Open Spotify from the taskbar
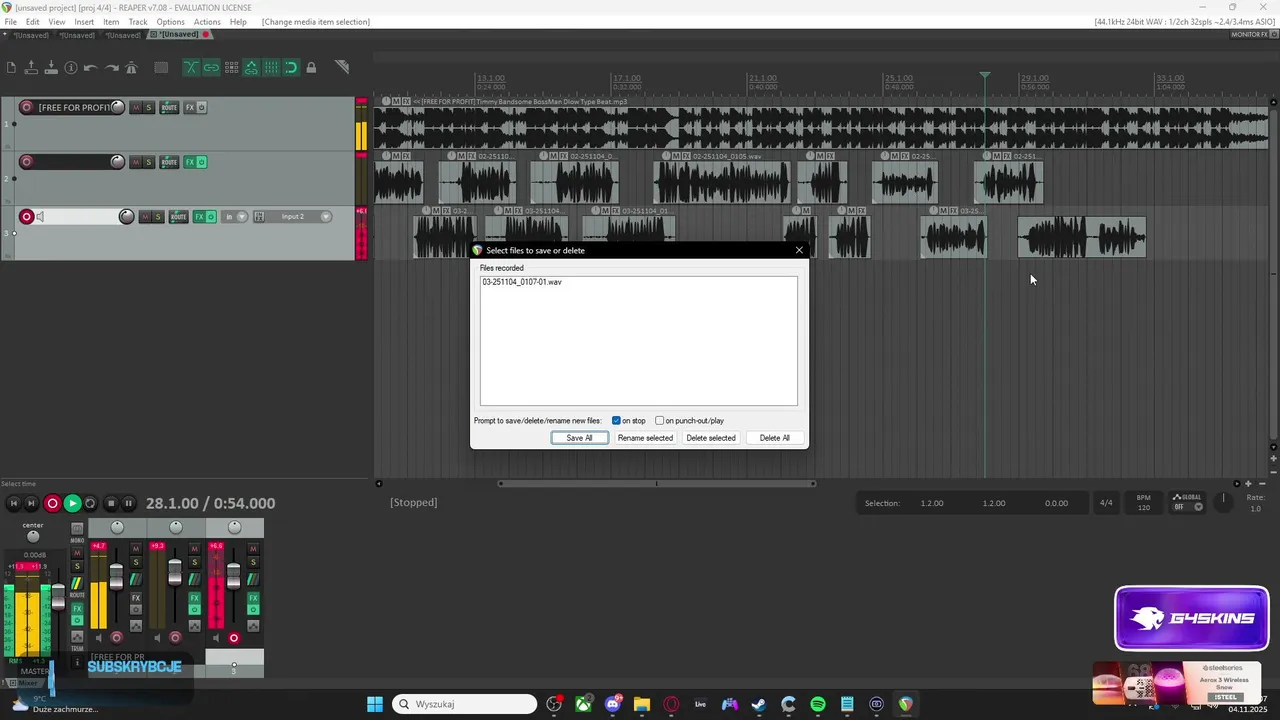The image size is (1280, 720). click(x=817, y=705)
